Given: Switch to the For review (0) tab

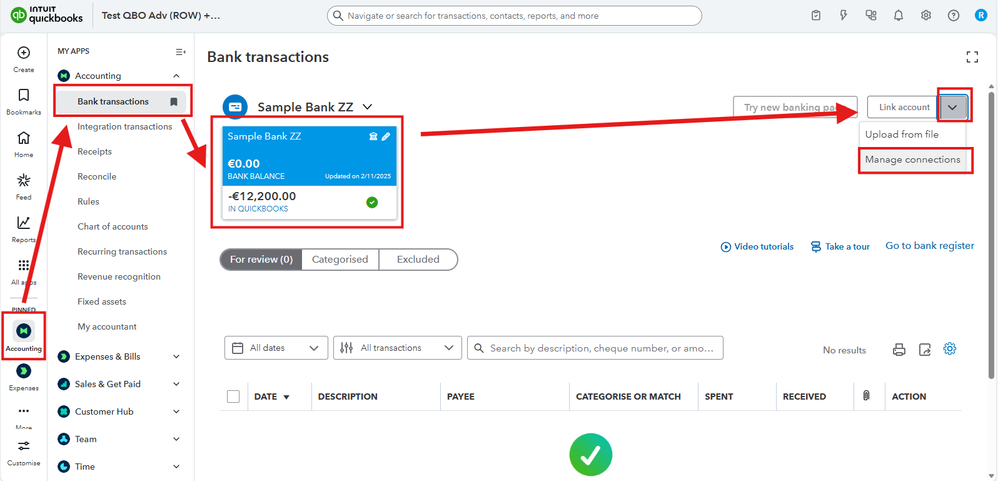Looking at the screenshot, I should tap(261, 260).
